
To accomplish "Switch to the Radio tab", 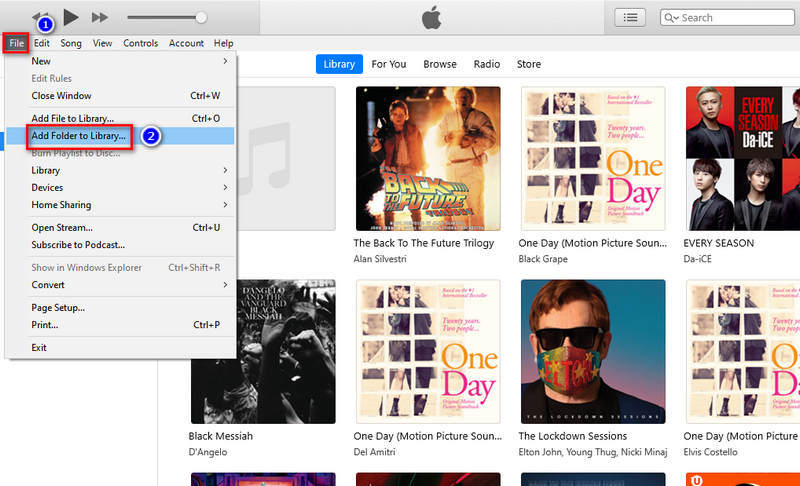I will point(487,64).
